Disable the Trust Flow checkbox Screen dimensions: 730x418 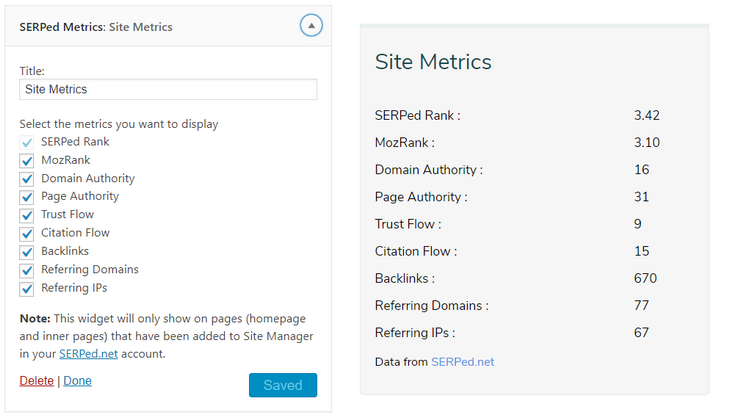pyautogui.click(x=27, y=215)
